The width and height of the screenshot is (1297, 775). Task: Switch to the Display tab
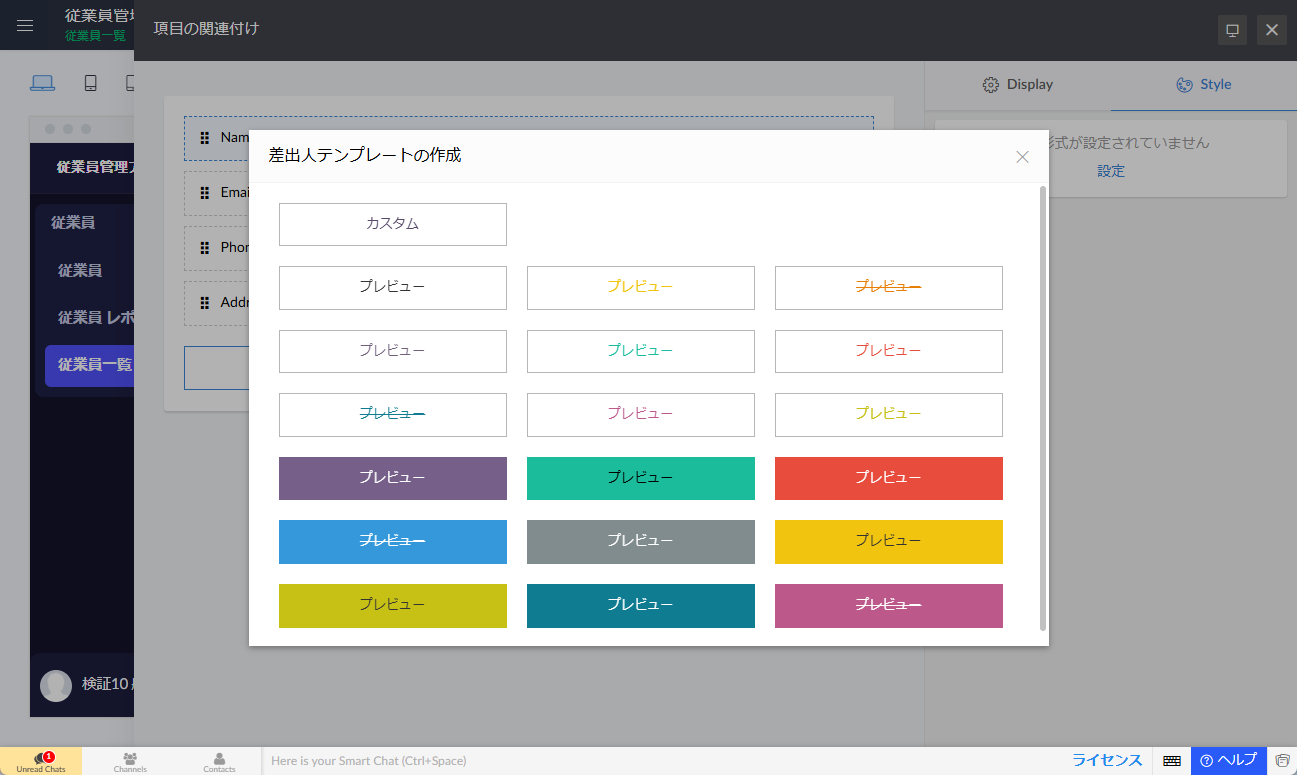pos(1017,84)
